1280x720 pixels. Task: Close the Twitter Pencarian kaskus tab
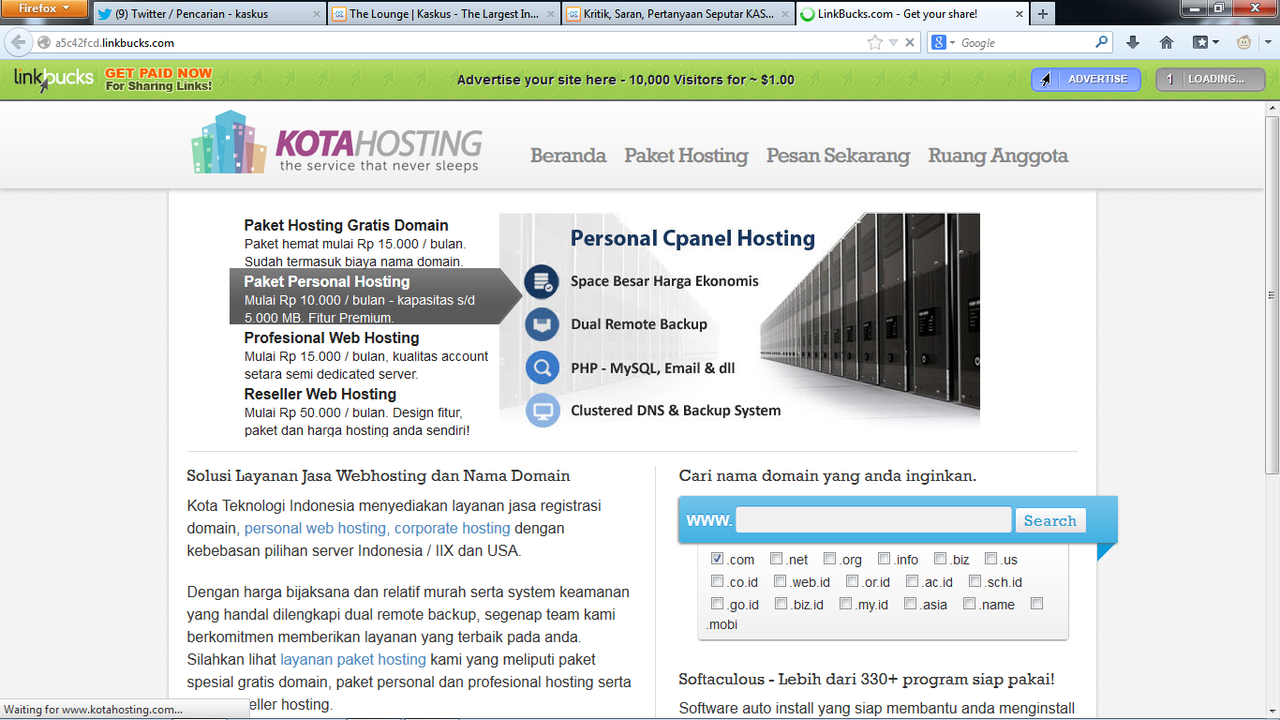click(317, 15)
